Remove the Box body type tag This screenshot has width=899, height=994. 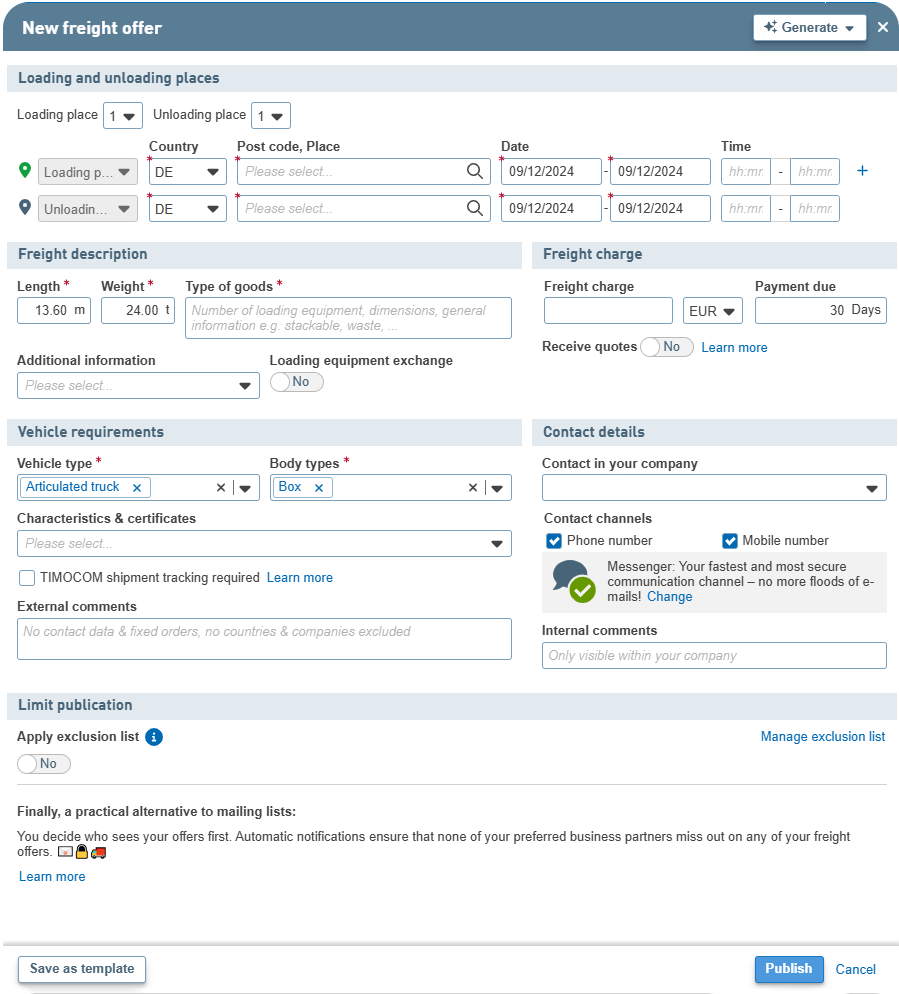tap(319, 488)
